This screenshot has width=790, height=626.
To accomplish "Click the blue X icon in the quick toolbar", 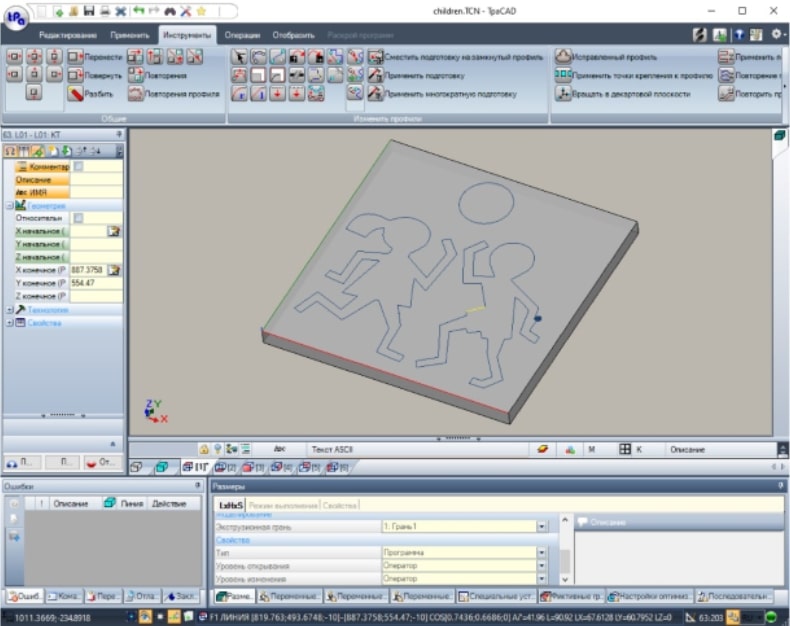I will pyautogui.click(x=121, y=11).
